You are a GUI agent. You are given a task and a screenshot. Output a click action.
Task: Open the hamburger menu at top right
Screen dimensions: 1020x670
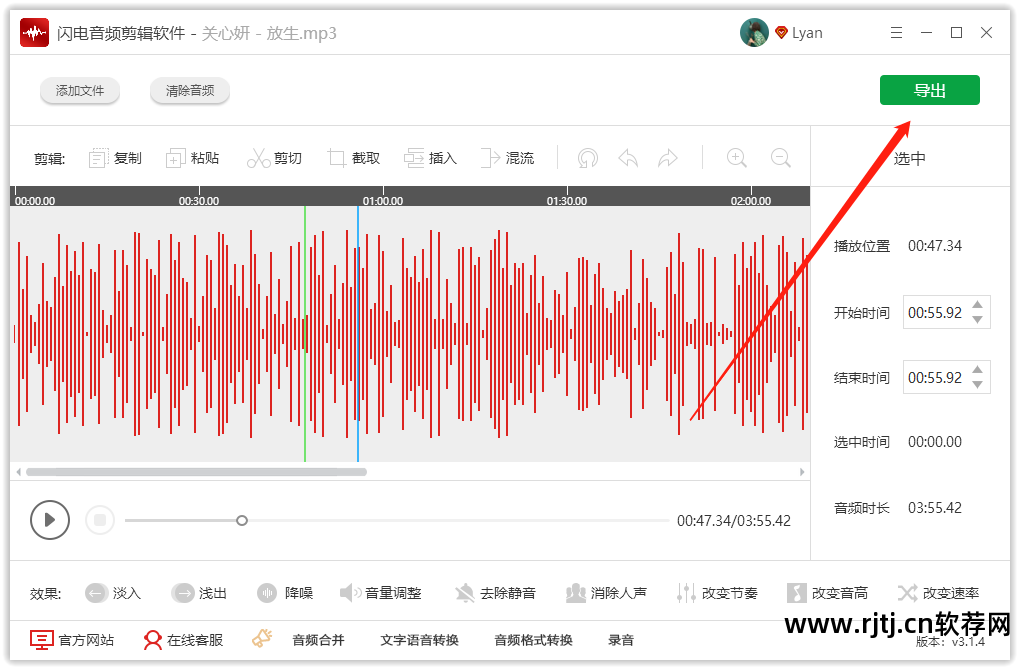pos(896,31)
